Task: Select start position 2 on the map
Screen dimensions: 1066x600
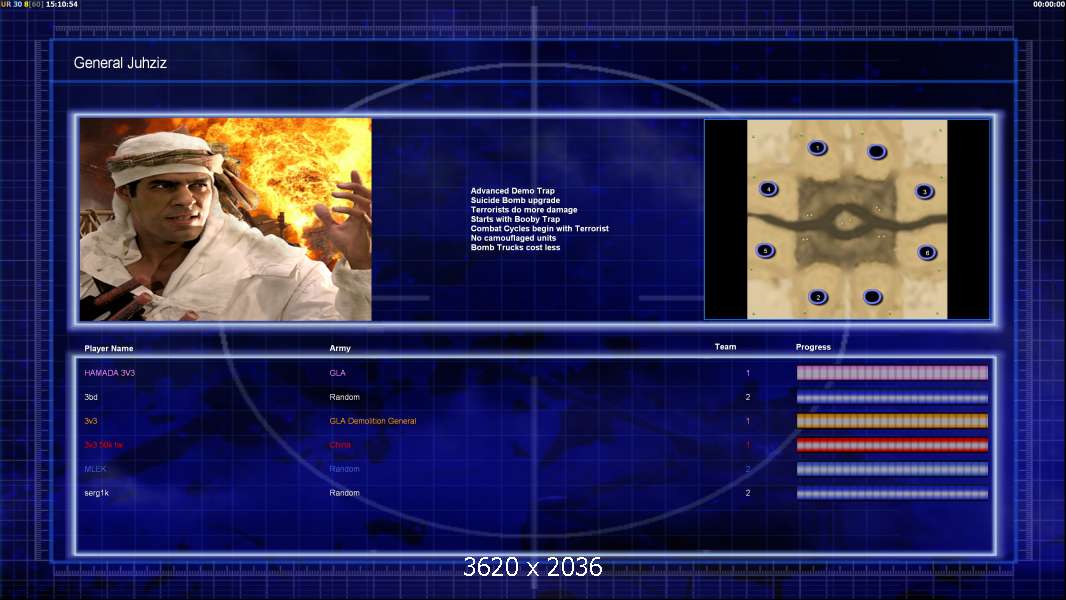Action: (818, 297)
